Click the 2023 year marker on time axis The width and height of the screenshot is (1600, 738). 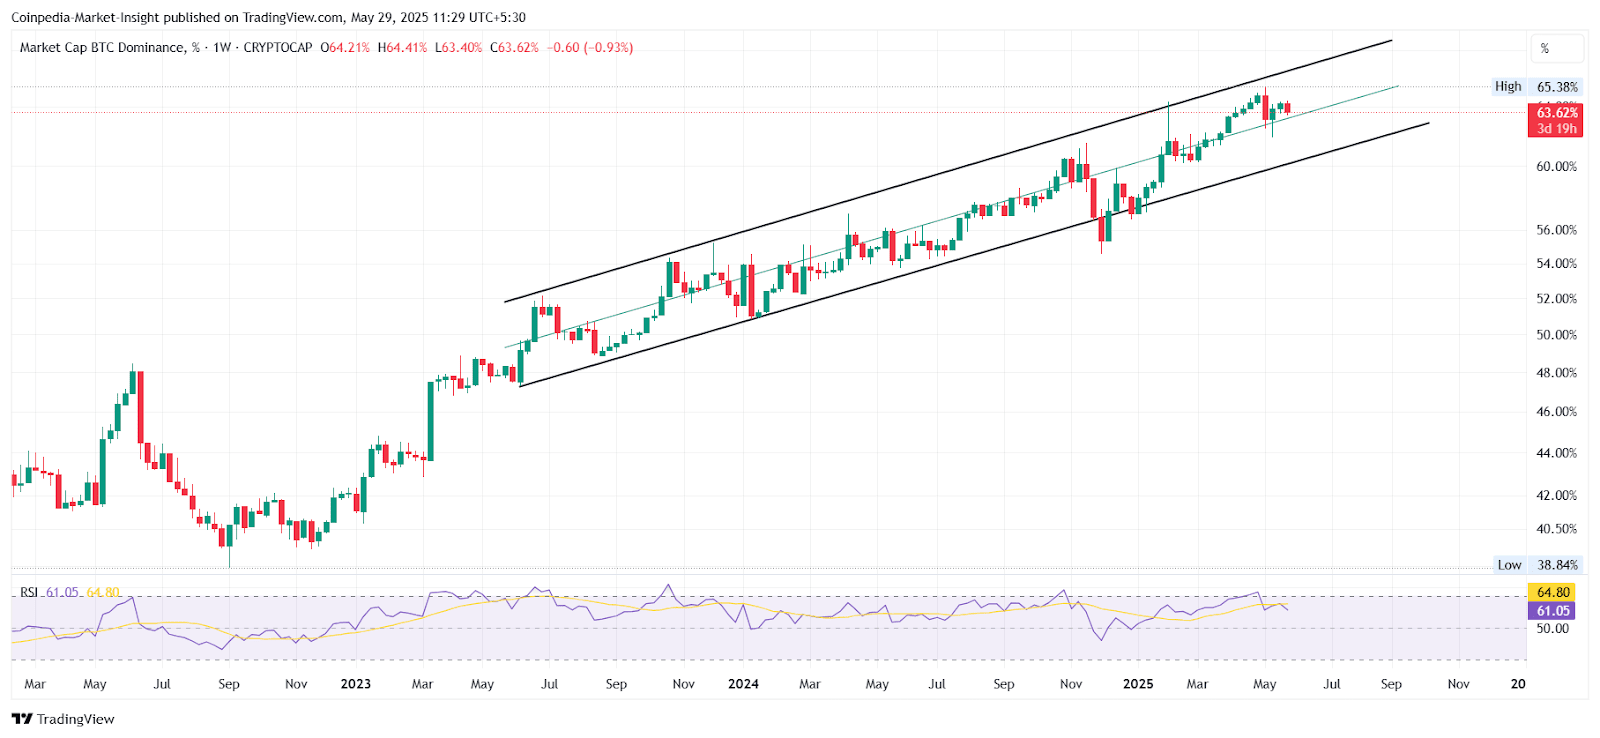355,684
